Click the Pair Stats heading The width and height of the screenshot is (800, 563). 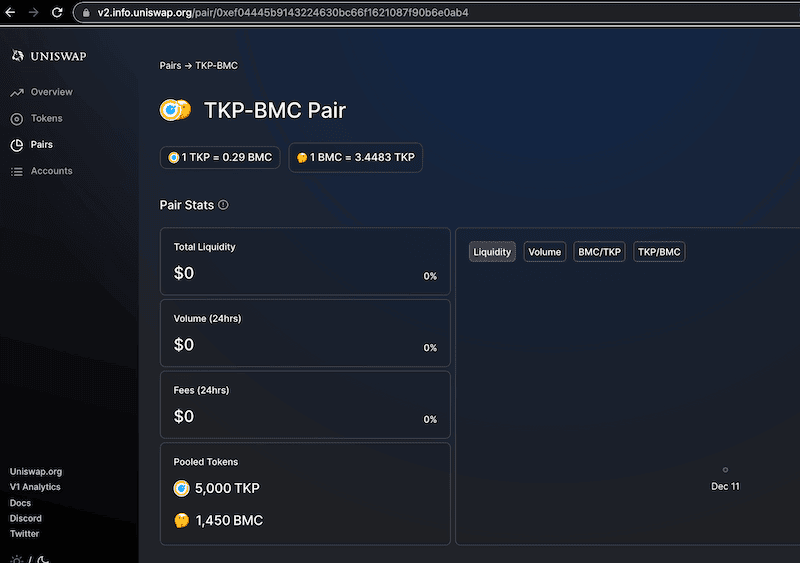(x=187, y=205)
